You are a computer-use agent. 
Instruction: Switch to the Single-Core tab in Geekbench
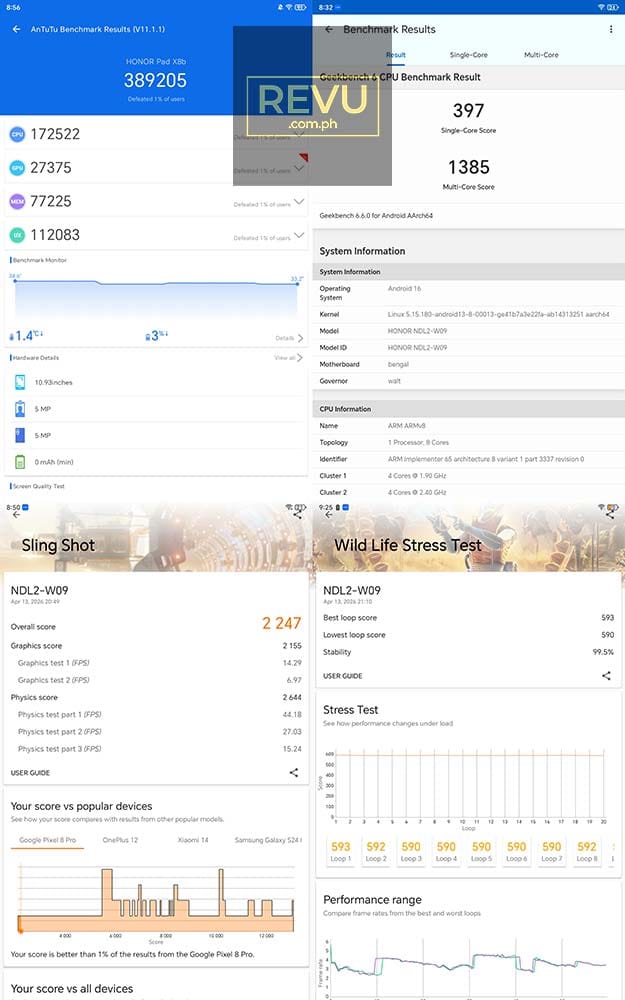tap(470, 54)
